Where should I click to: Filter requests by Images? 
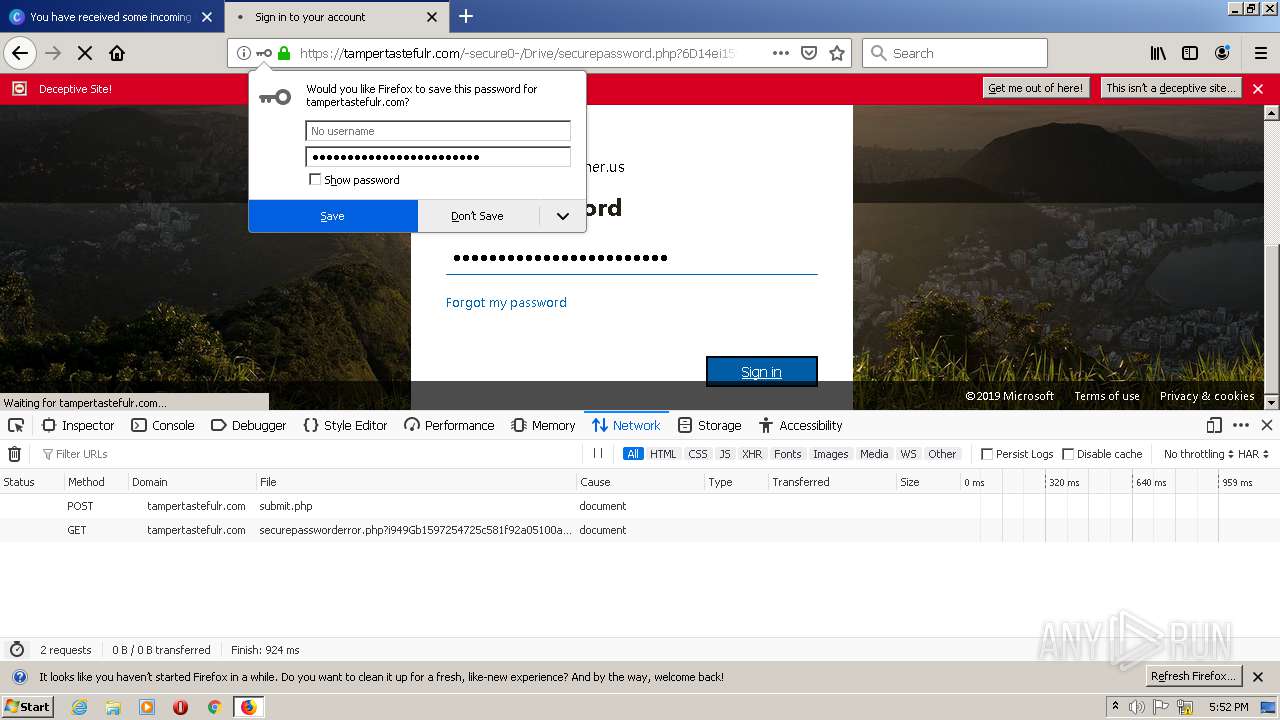830,454
